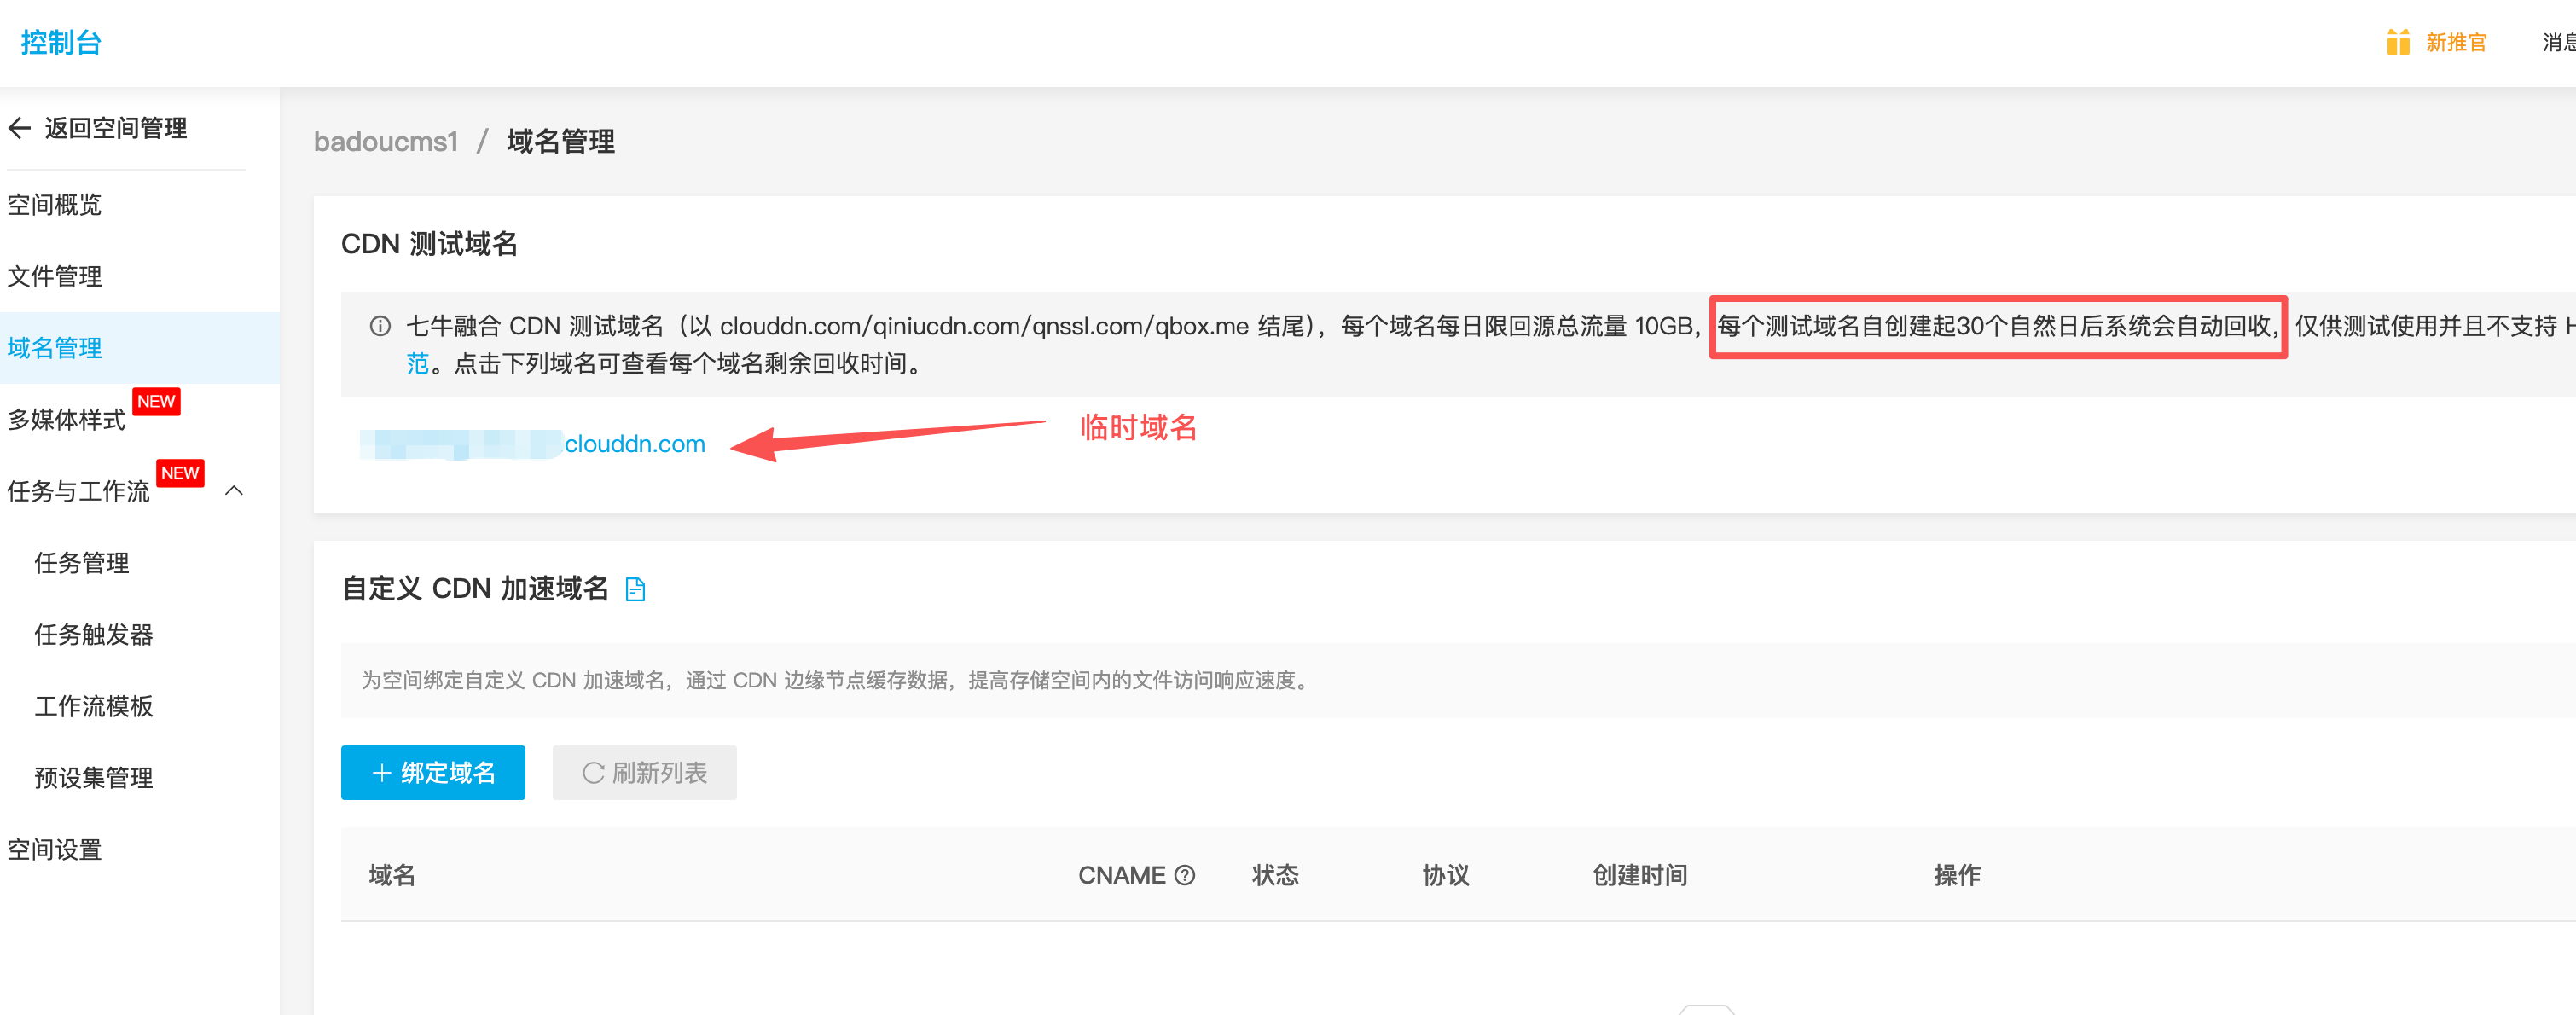Collapse the 任务与工作流 chevron
The image size is (2576, 1015).
point(234,491)
